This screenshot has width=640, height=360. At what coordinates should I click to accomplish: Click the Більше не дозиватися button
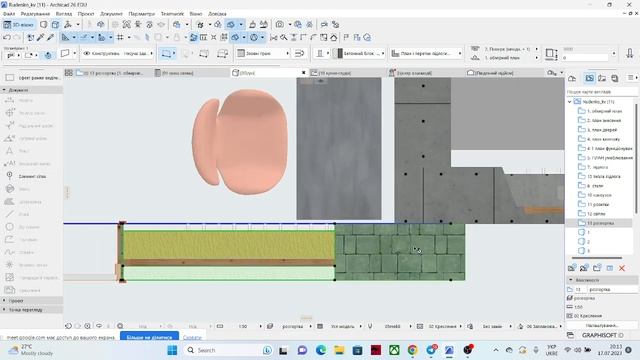149,338
